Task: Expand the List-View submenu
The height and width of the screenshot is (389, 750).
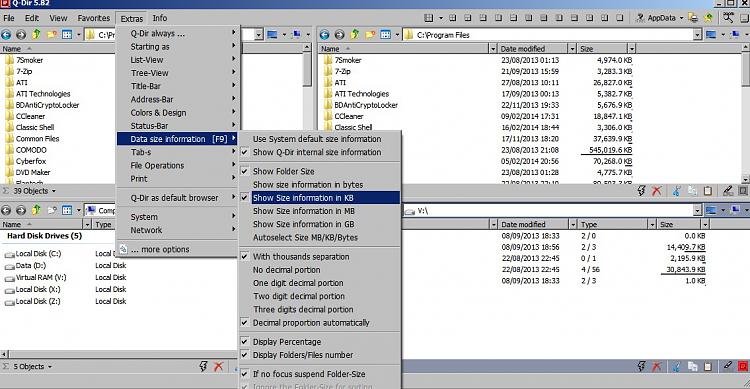Action: (177, 60)
